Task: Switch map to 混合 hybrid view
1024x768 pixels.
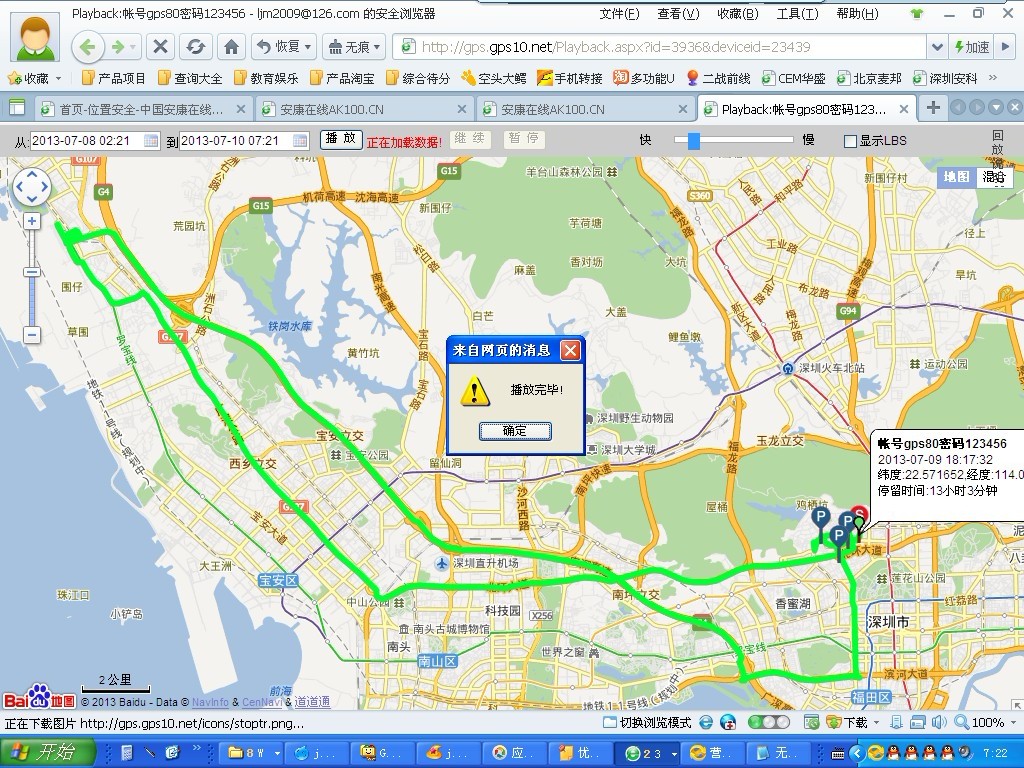Action: point(994,177)
